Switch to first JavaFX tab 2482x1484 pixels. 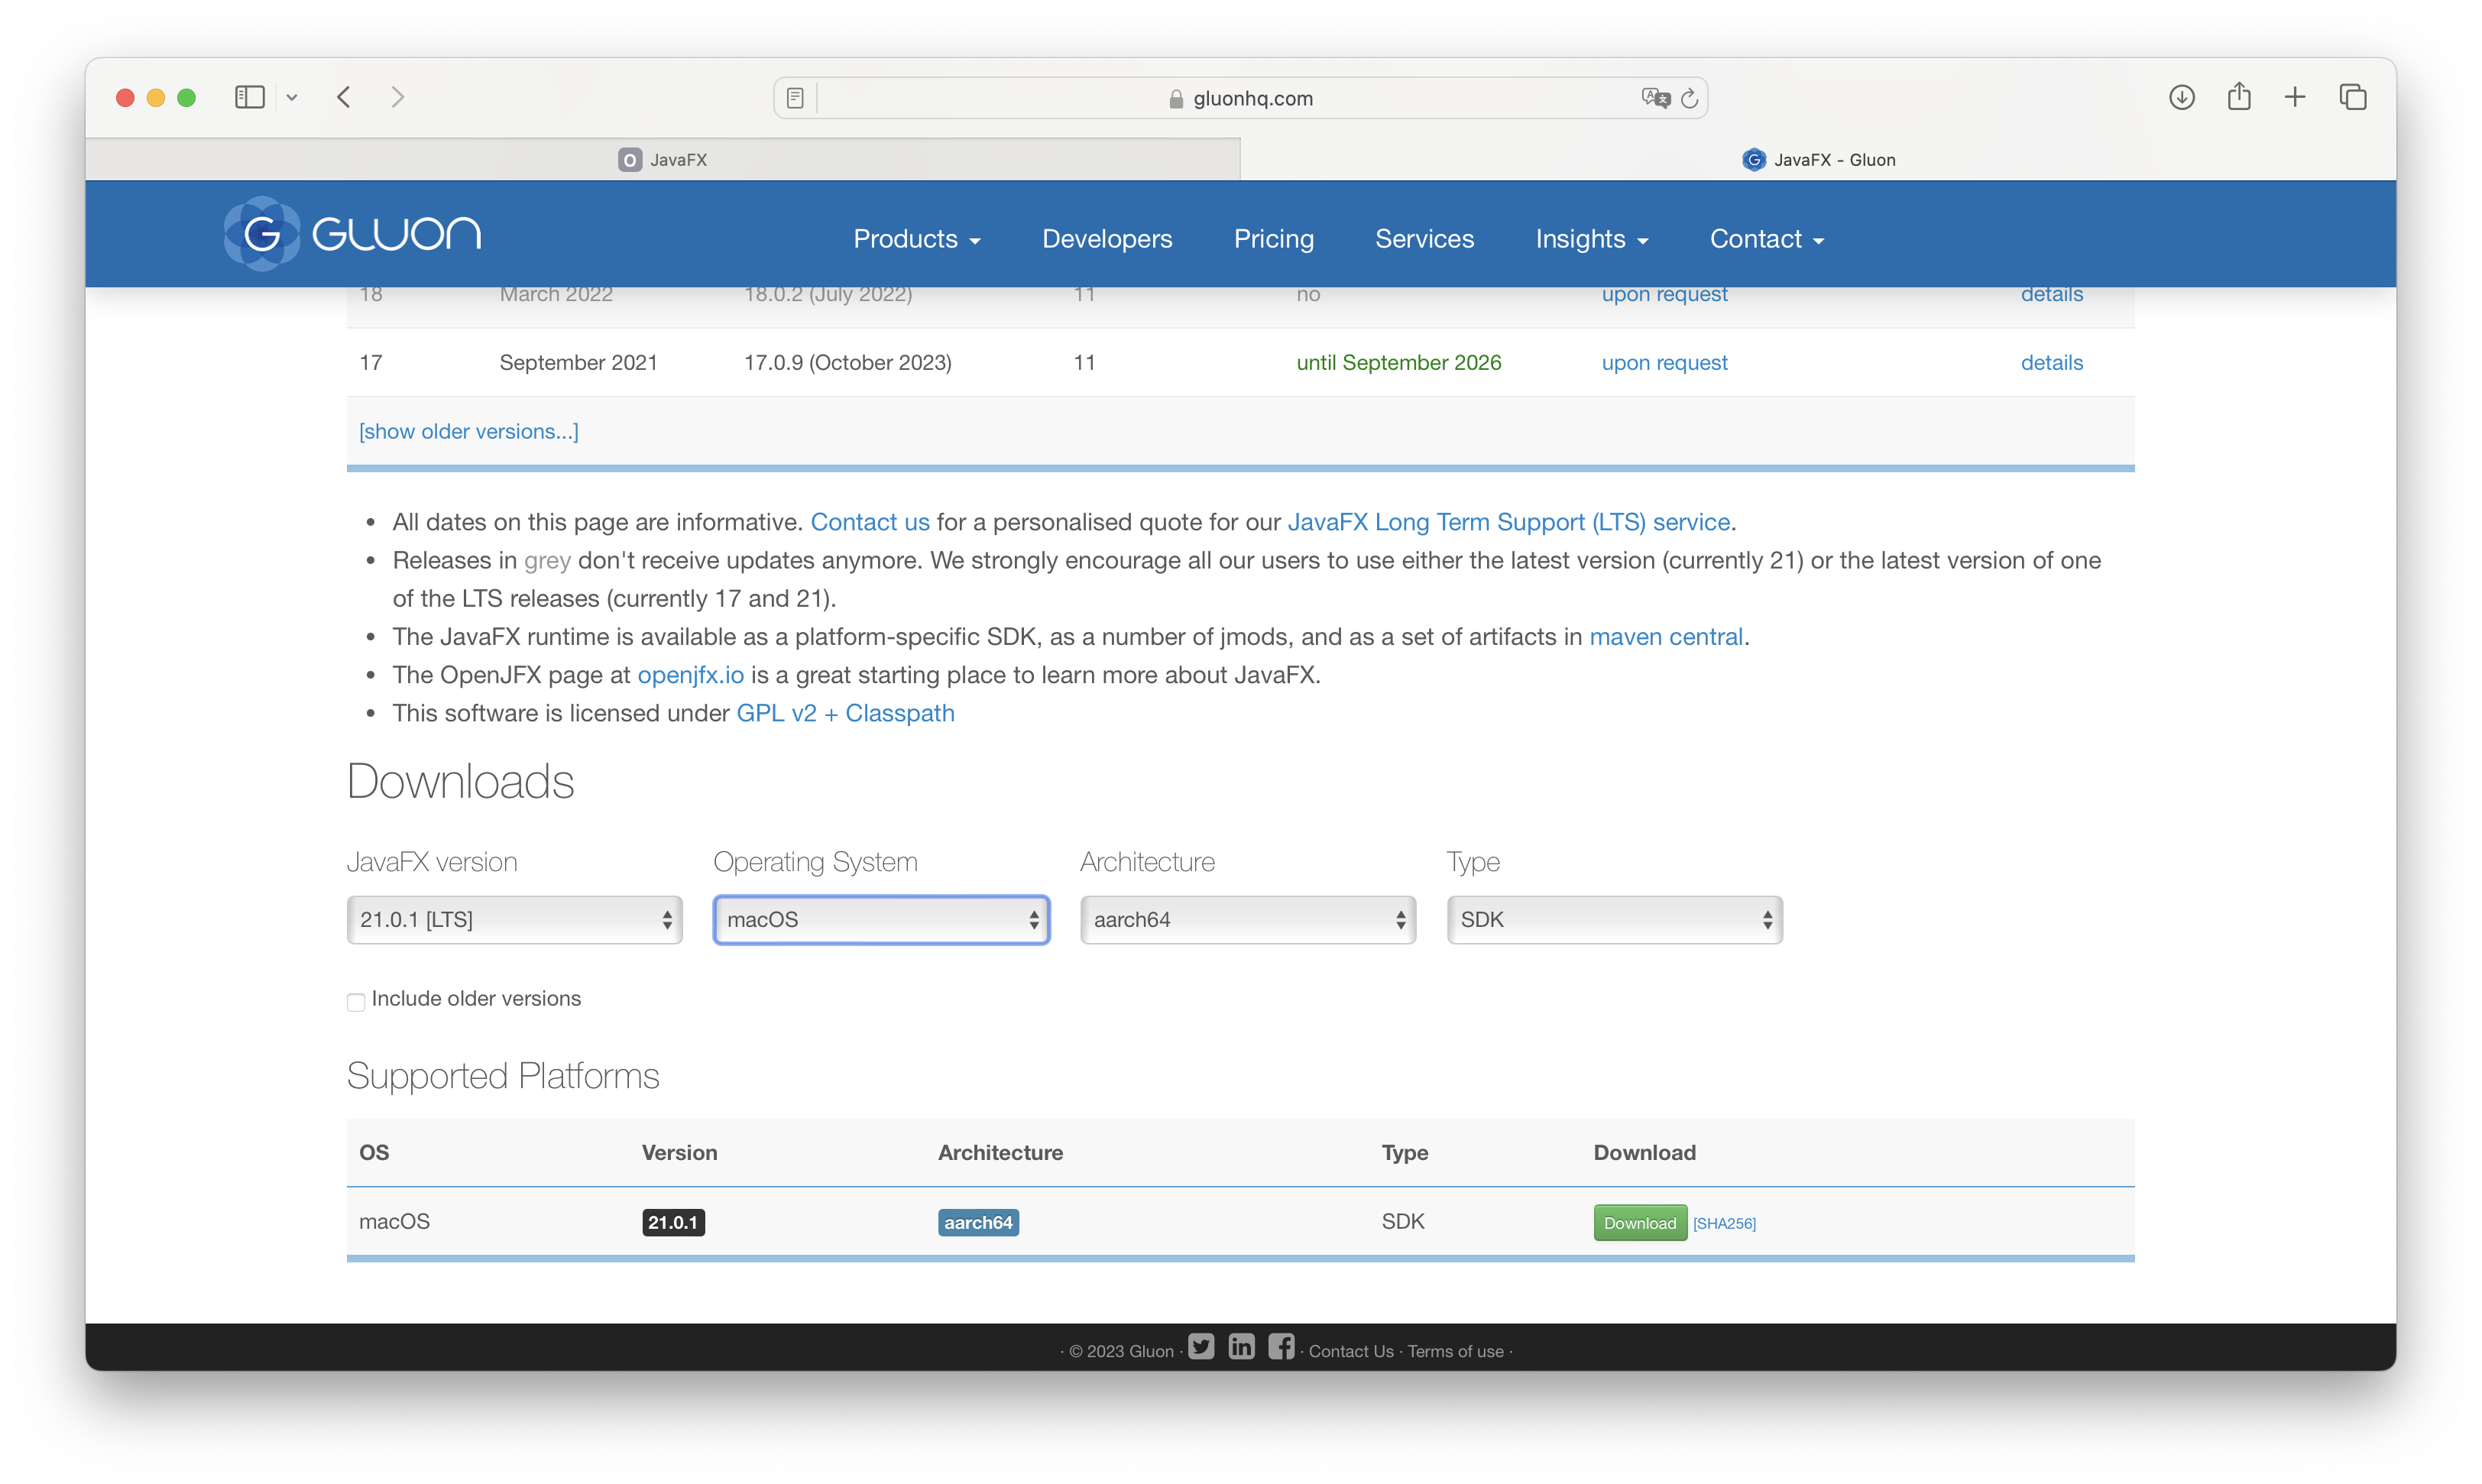pyautogui.click(x=663, y=160)
